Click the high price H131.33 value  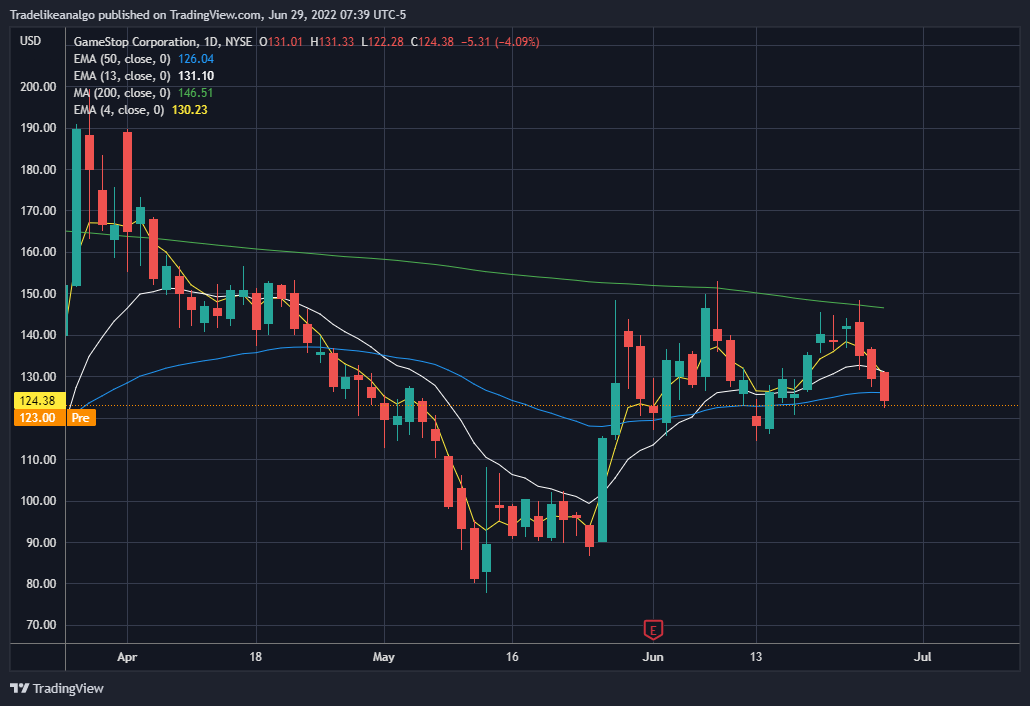coord(332,41)
